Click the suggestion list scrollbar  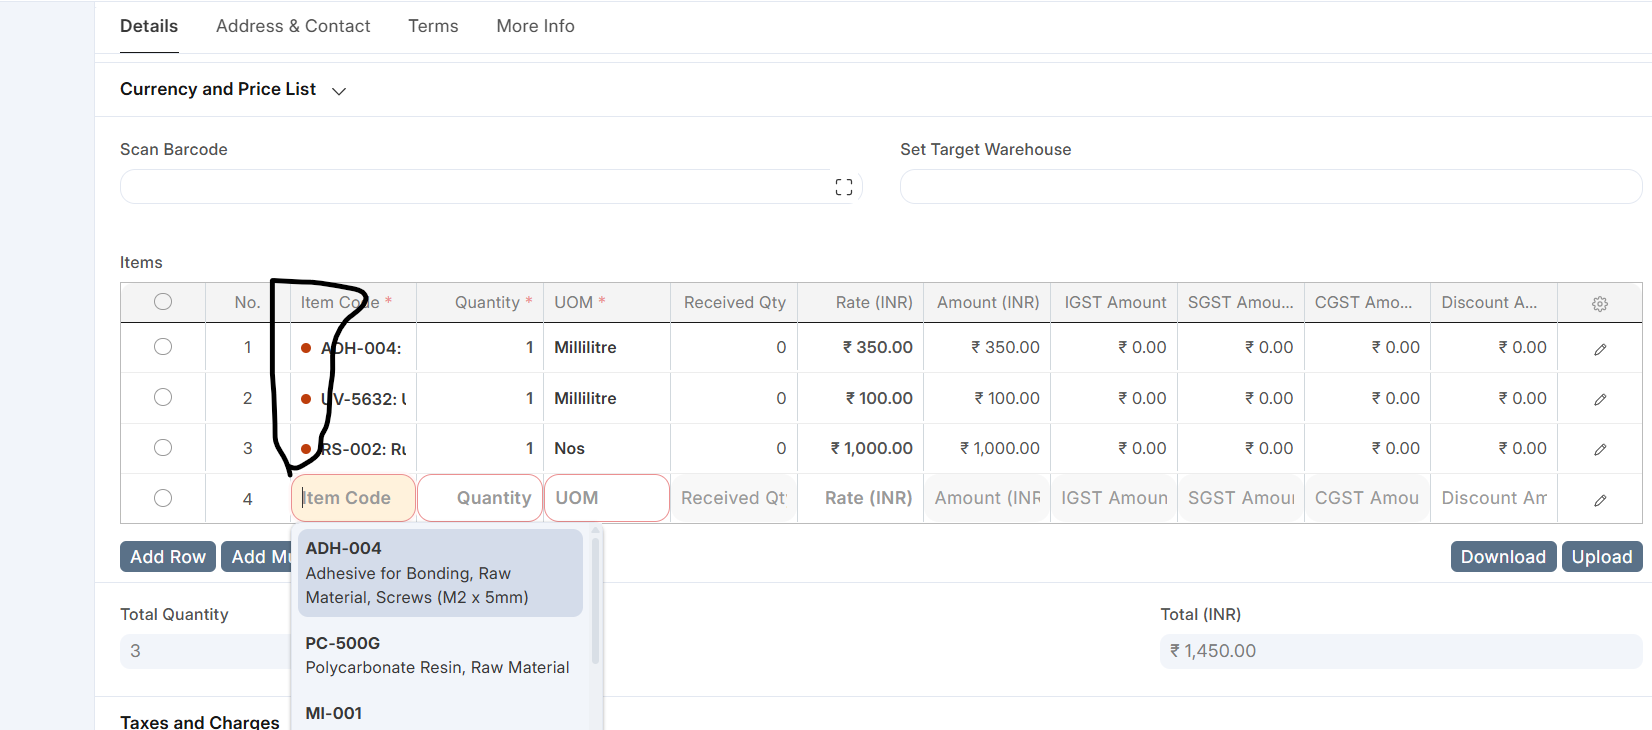pyautogui.click(x=595, y=600)
